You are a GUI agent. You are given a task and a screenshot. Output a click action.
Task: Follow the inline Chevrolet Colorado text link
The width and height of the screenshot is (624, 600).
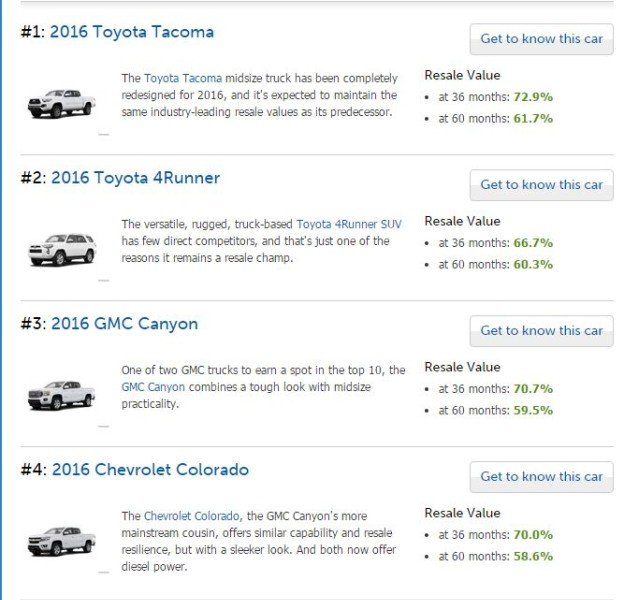pos(191,516)
